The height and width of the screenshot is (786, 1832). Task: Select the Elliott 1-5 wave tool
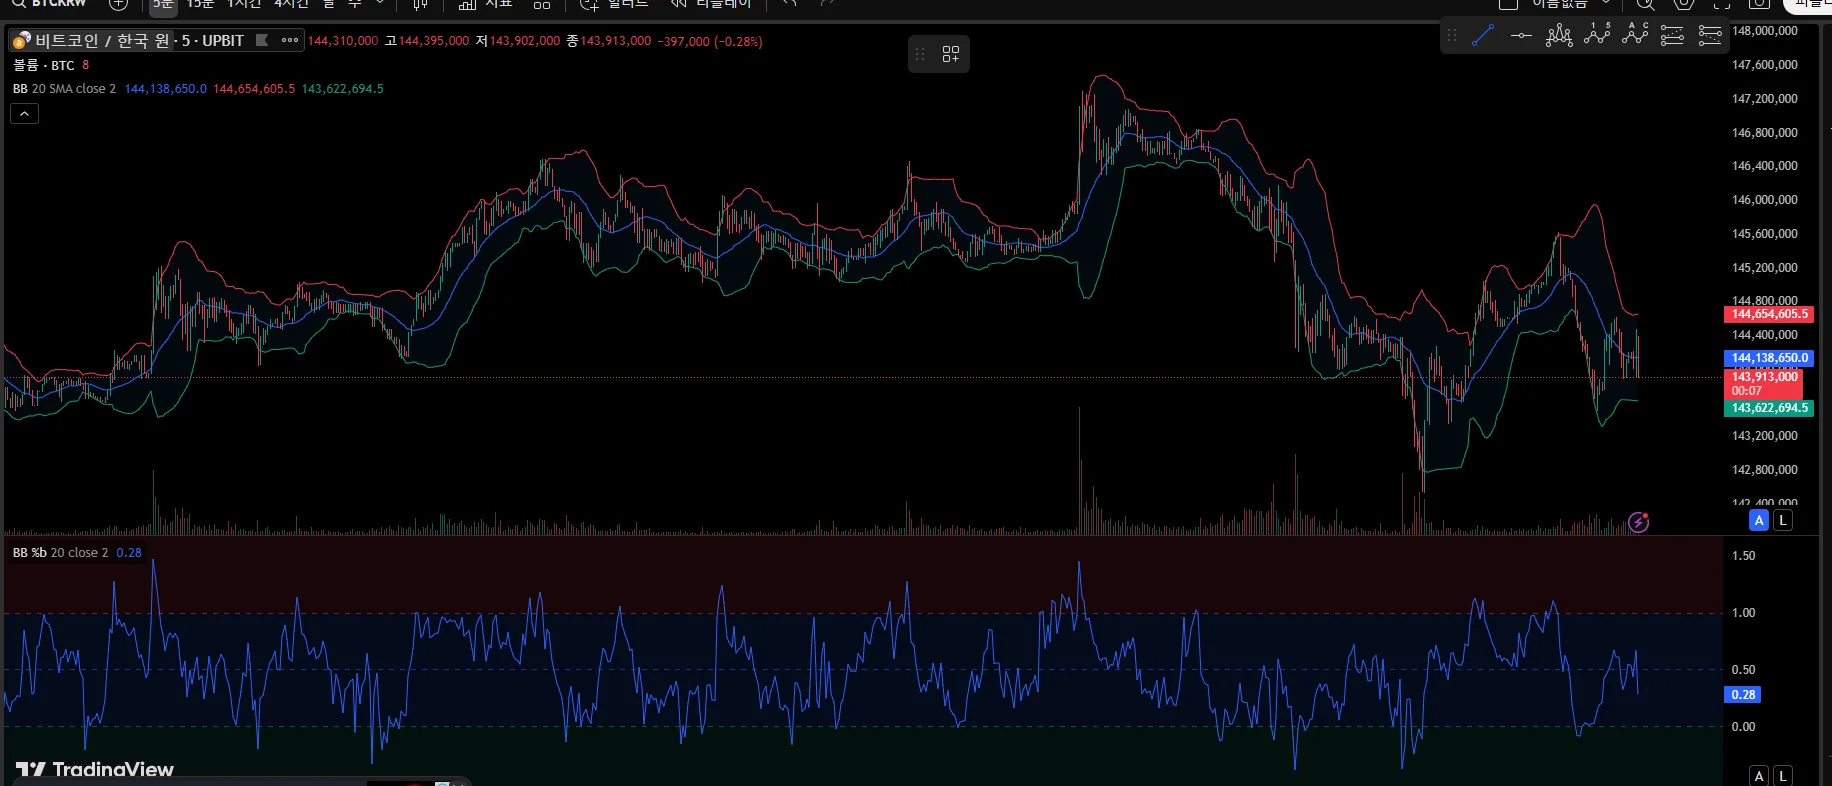tap(1597, 36)
